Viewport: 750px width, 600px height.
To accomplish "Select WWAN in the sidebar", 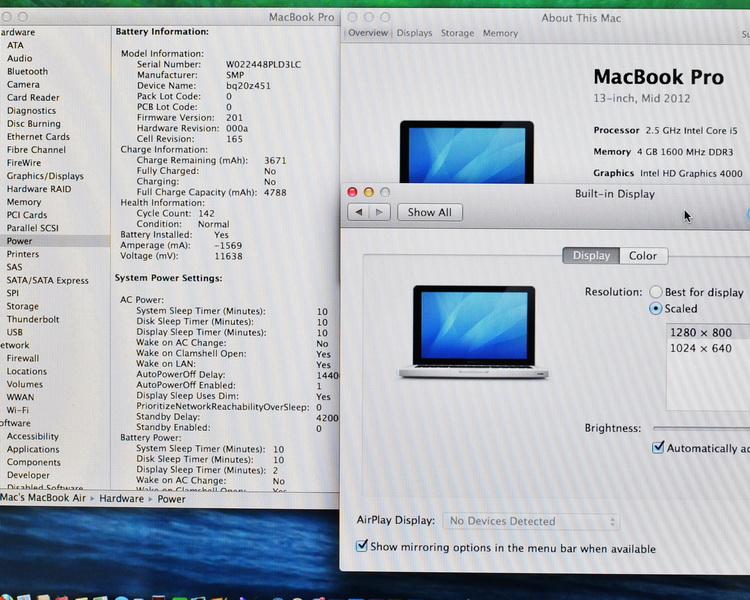I will pos(21,397).
